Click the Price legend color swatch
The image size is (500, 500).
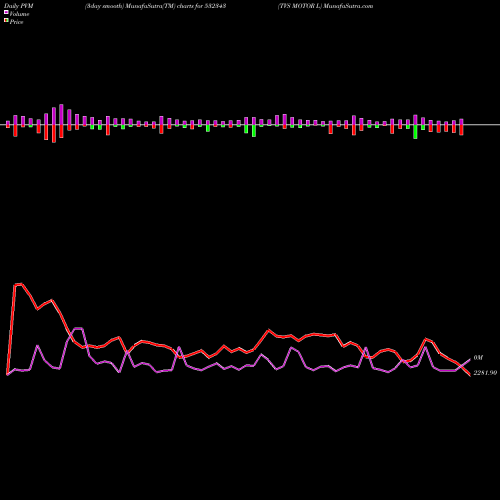(x=6, y=21)
